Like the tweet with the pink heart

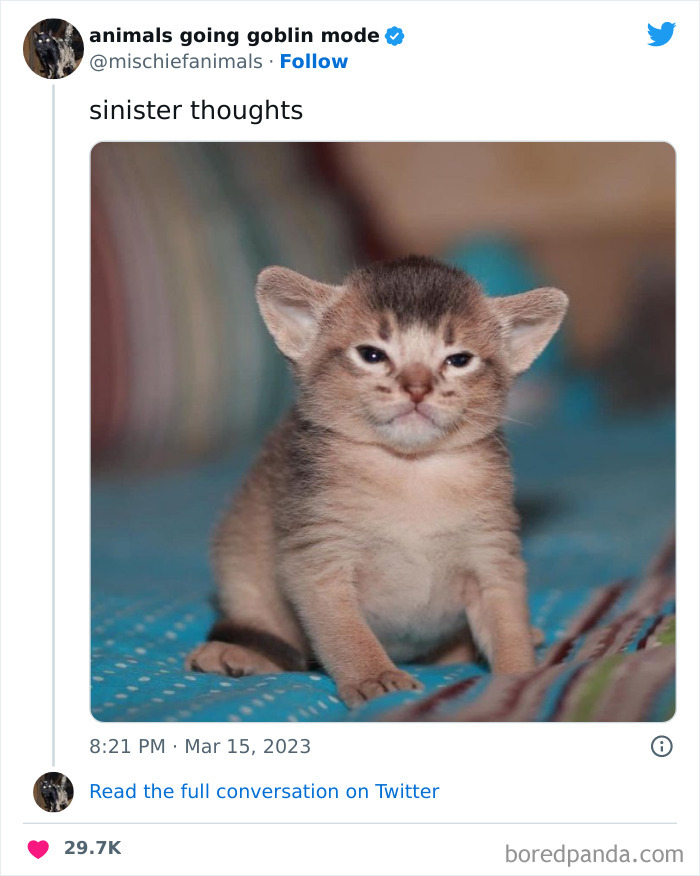click(39, 849)
